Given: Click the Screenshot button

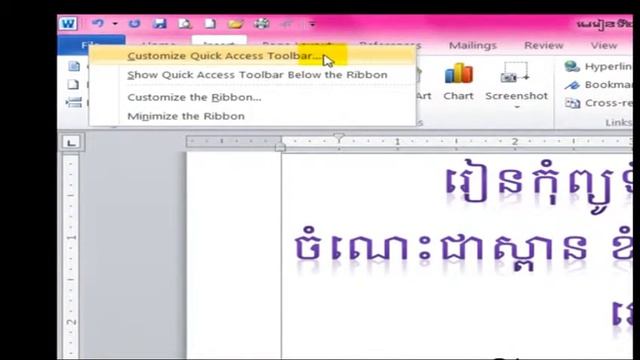Looking at the screenshot, I should click(x=516, y=82).
